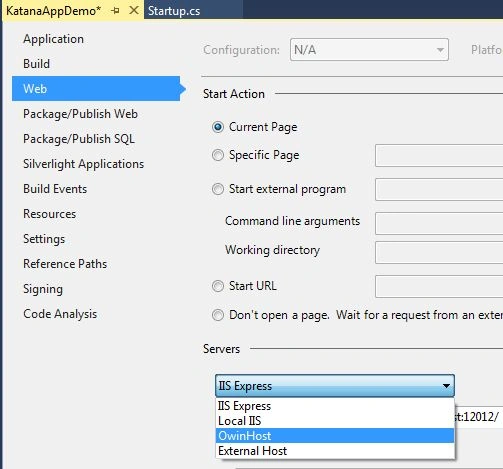
Task: Open the Signing properties page
Action: point(43,289)
